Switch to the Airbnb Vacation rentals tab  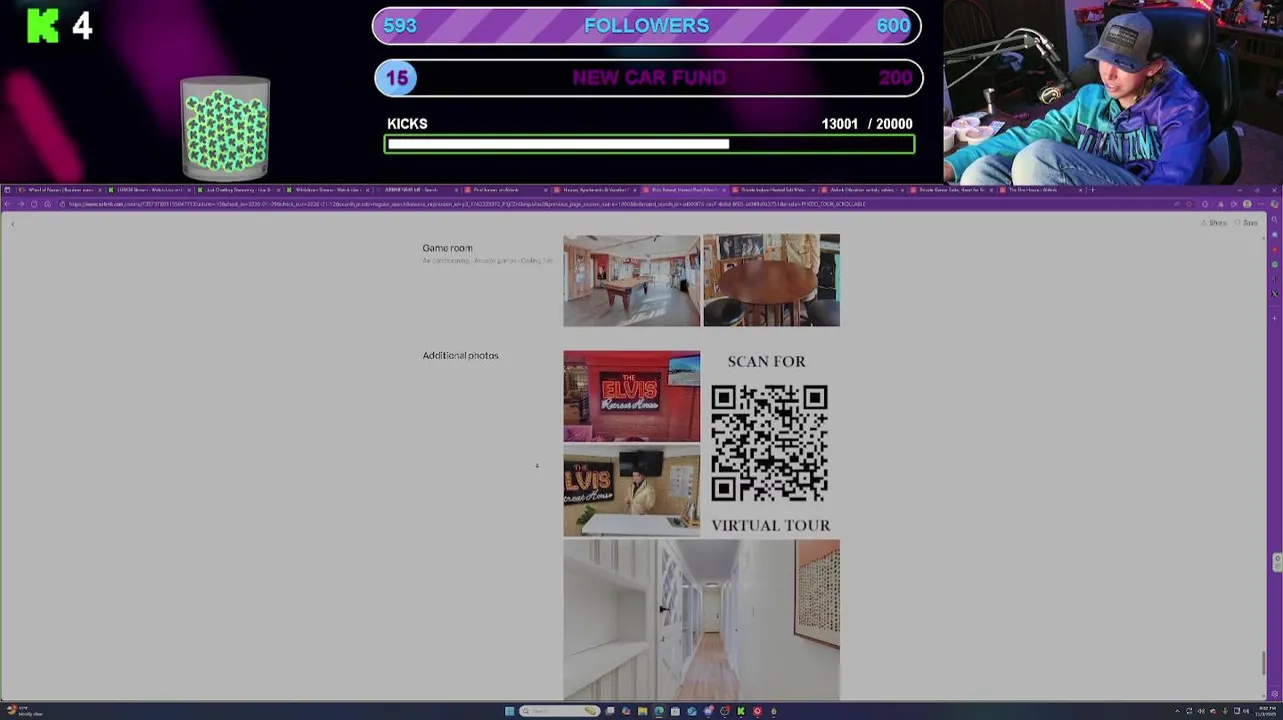coord(865,190)
